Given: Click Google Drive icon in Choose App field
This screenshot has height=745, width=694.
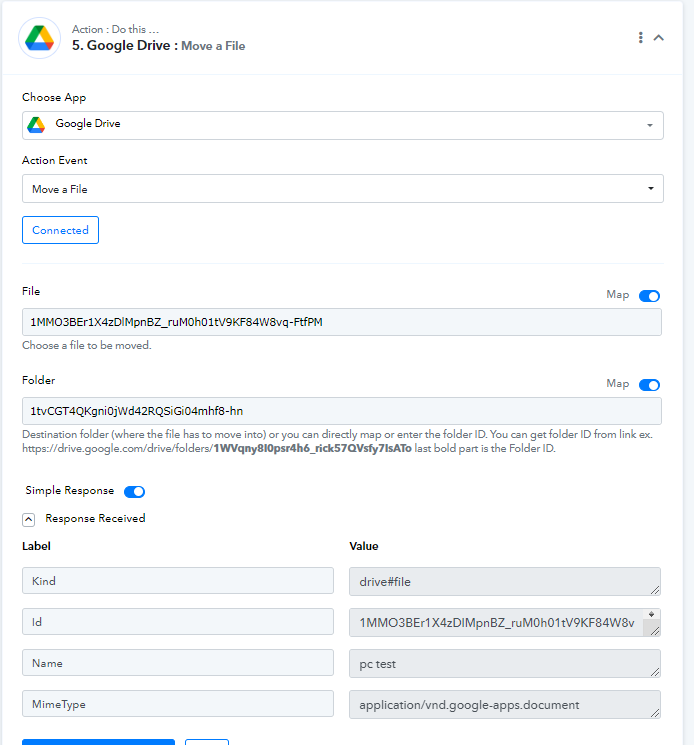Looking at the screenshot, I should (37, 125).
